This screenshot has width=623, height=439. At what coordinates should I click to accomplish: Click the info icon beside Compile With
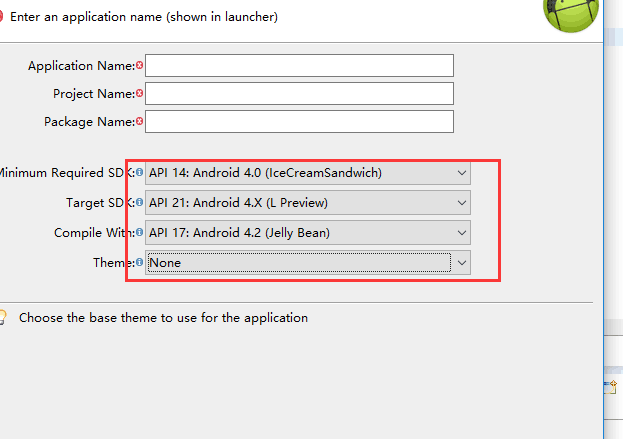[x=139, y=232]
